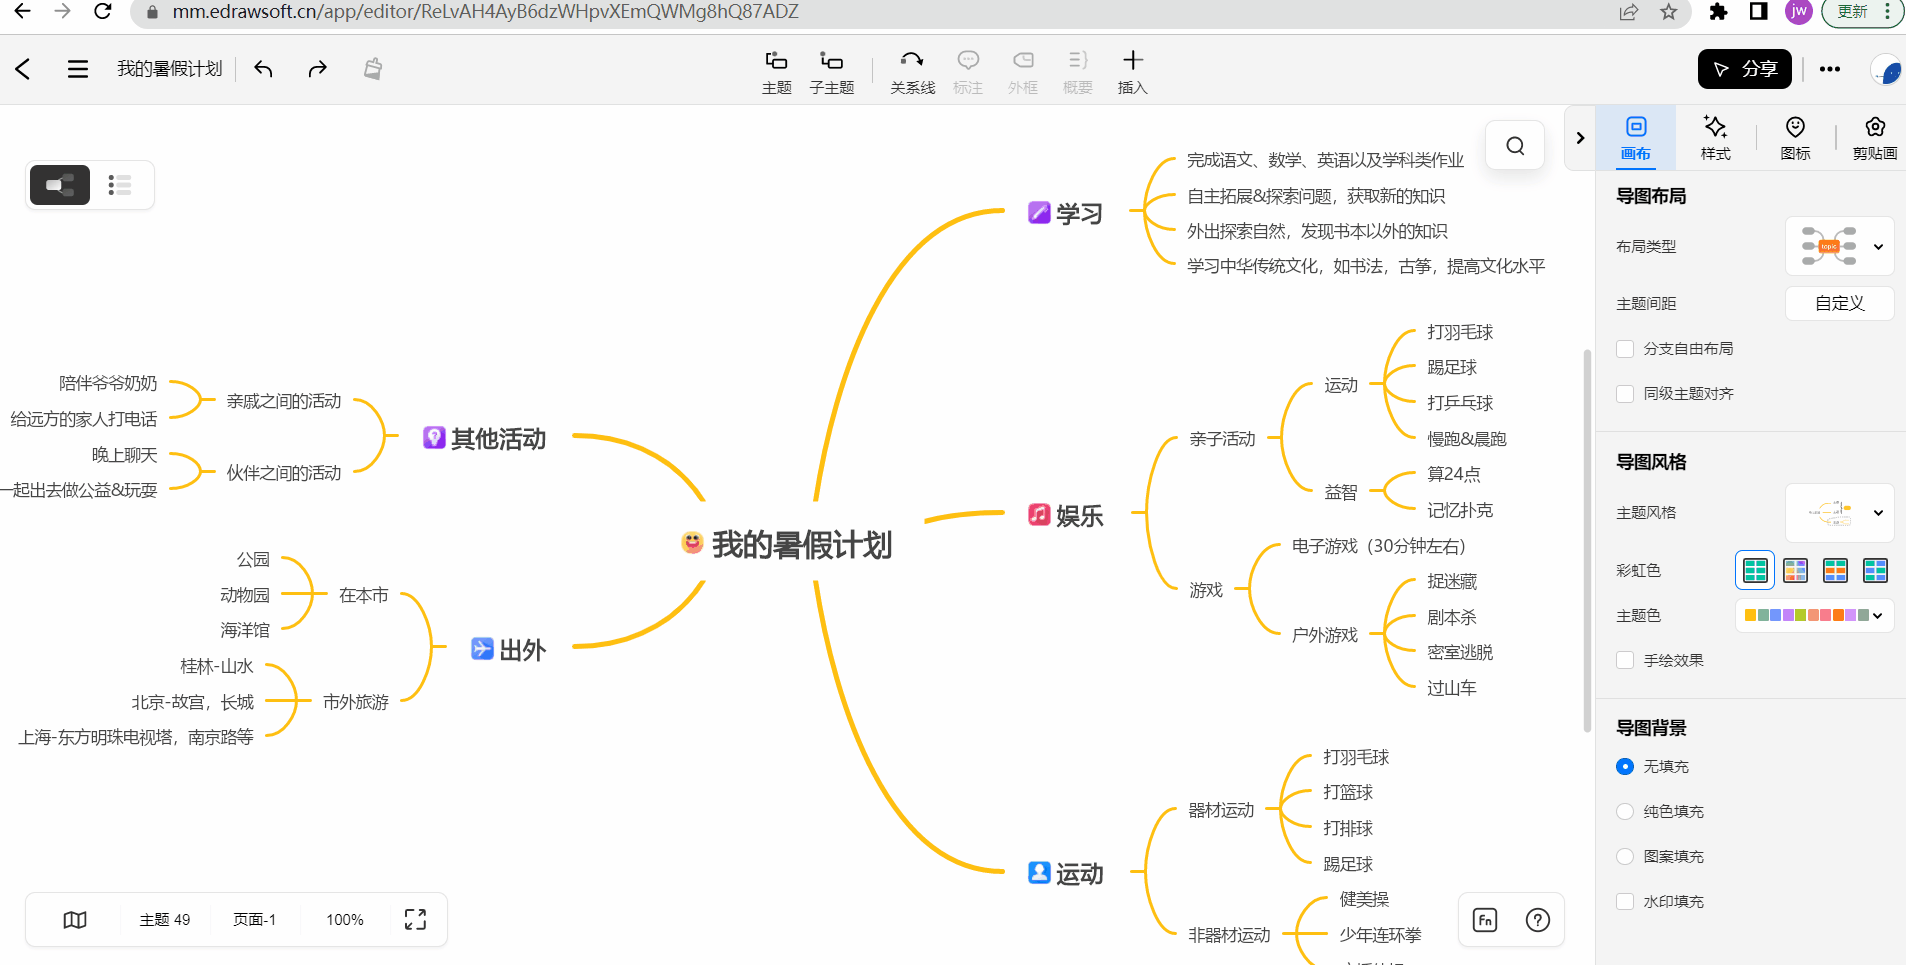Select the fourth rainbow color scheme
Screen dimensions: 1906x965
(1875, 570)
